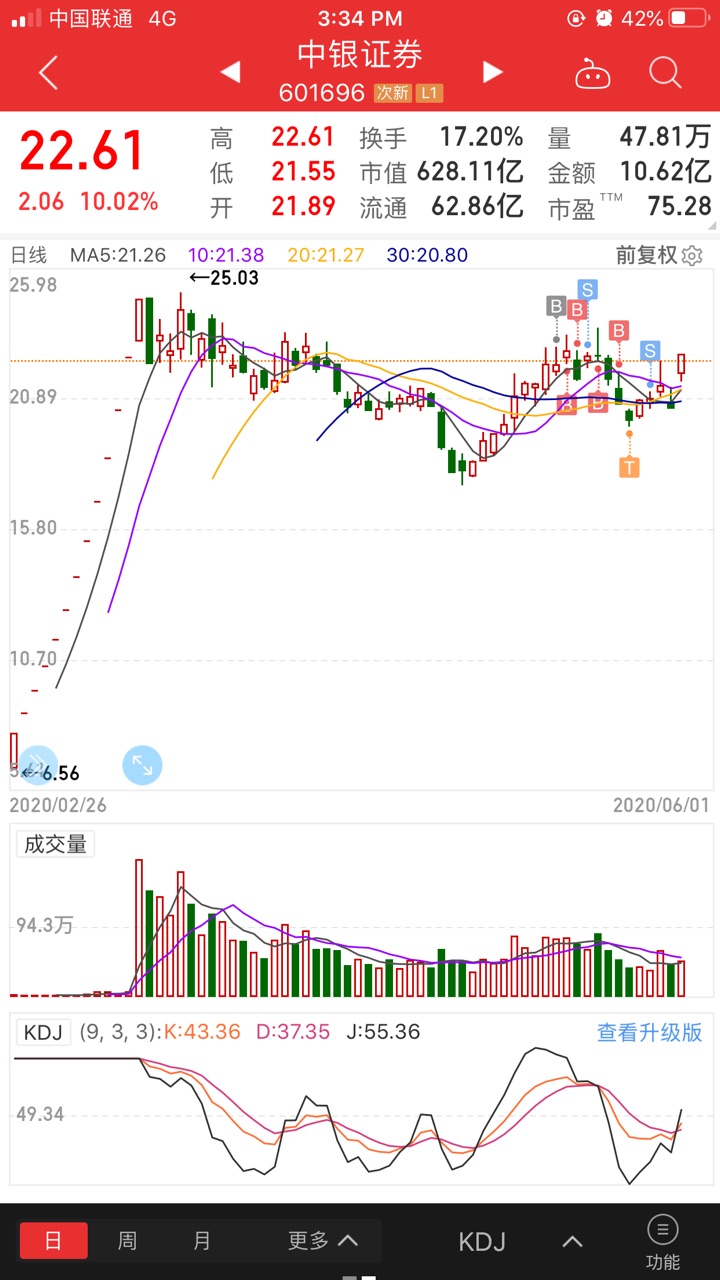Tap current price 22.61
The width and height of the screenshot is (720, 1280).
click(82, 151)
